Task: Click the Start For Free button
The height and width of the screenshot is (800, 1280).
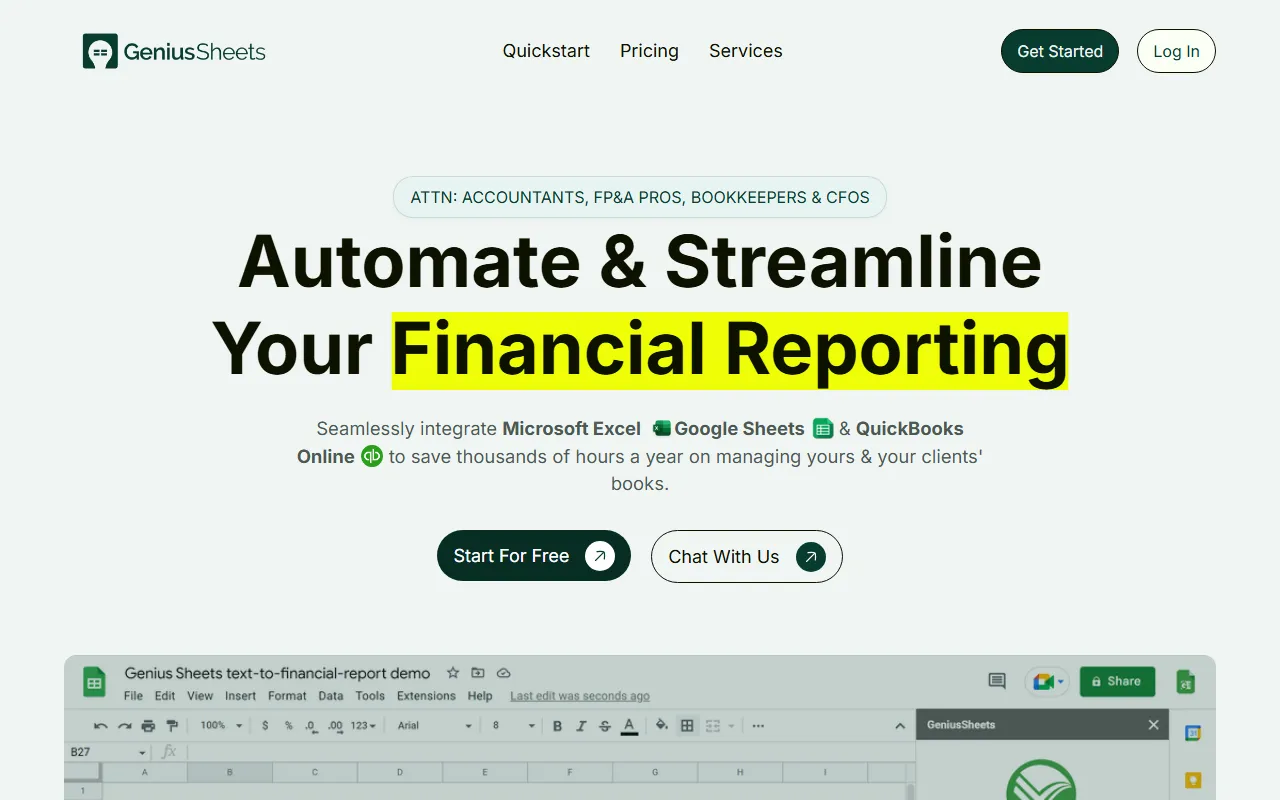Action: click(x=533, y=556)
